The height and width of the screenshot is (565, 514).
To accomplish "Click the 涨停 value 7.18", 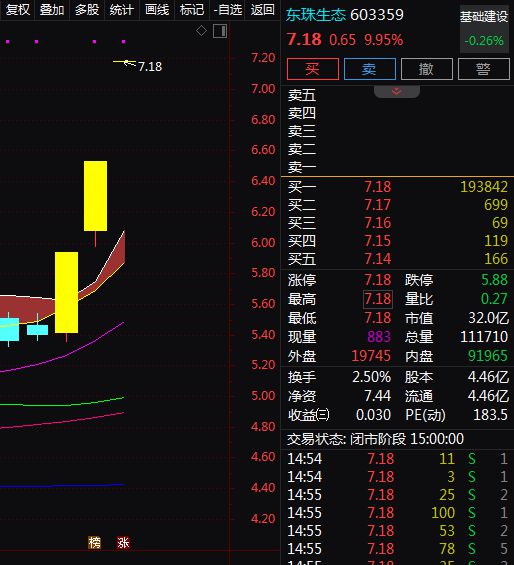I will tap(377, 280).
